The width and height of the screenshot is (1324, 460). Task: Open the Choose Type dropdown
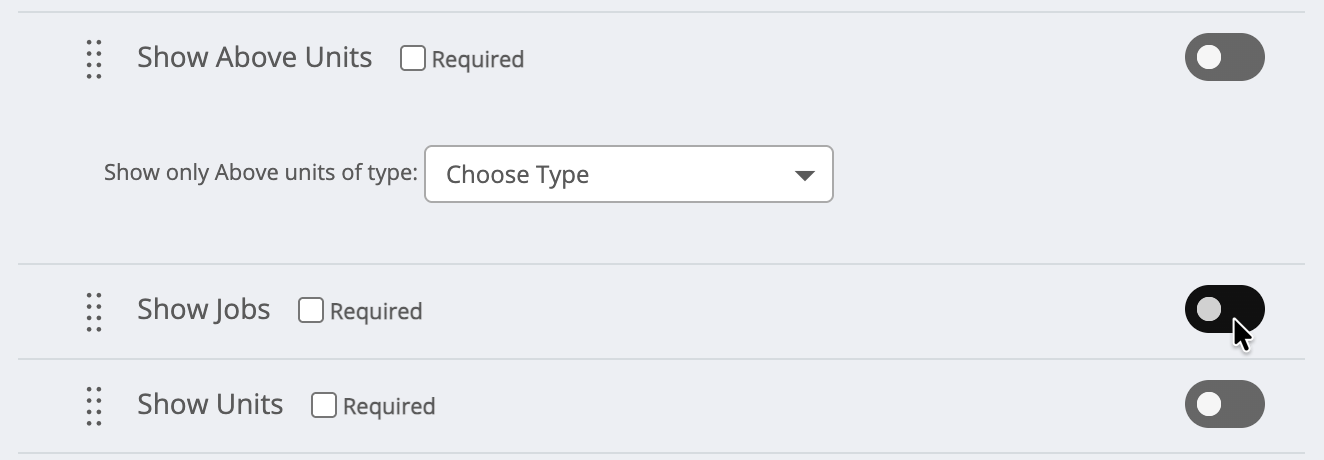[x=628, y=175]
